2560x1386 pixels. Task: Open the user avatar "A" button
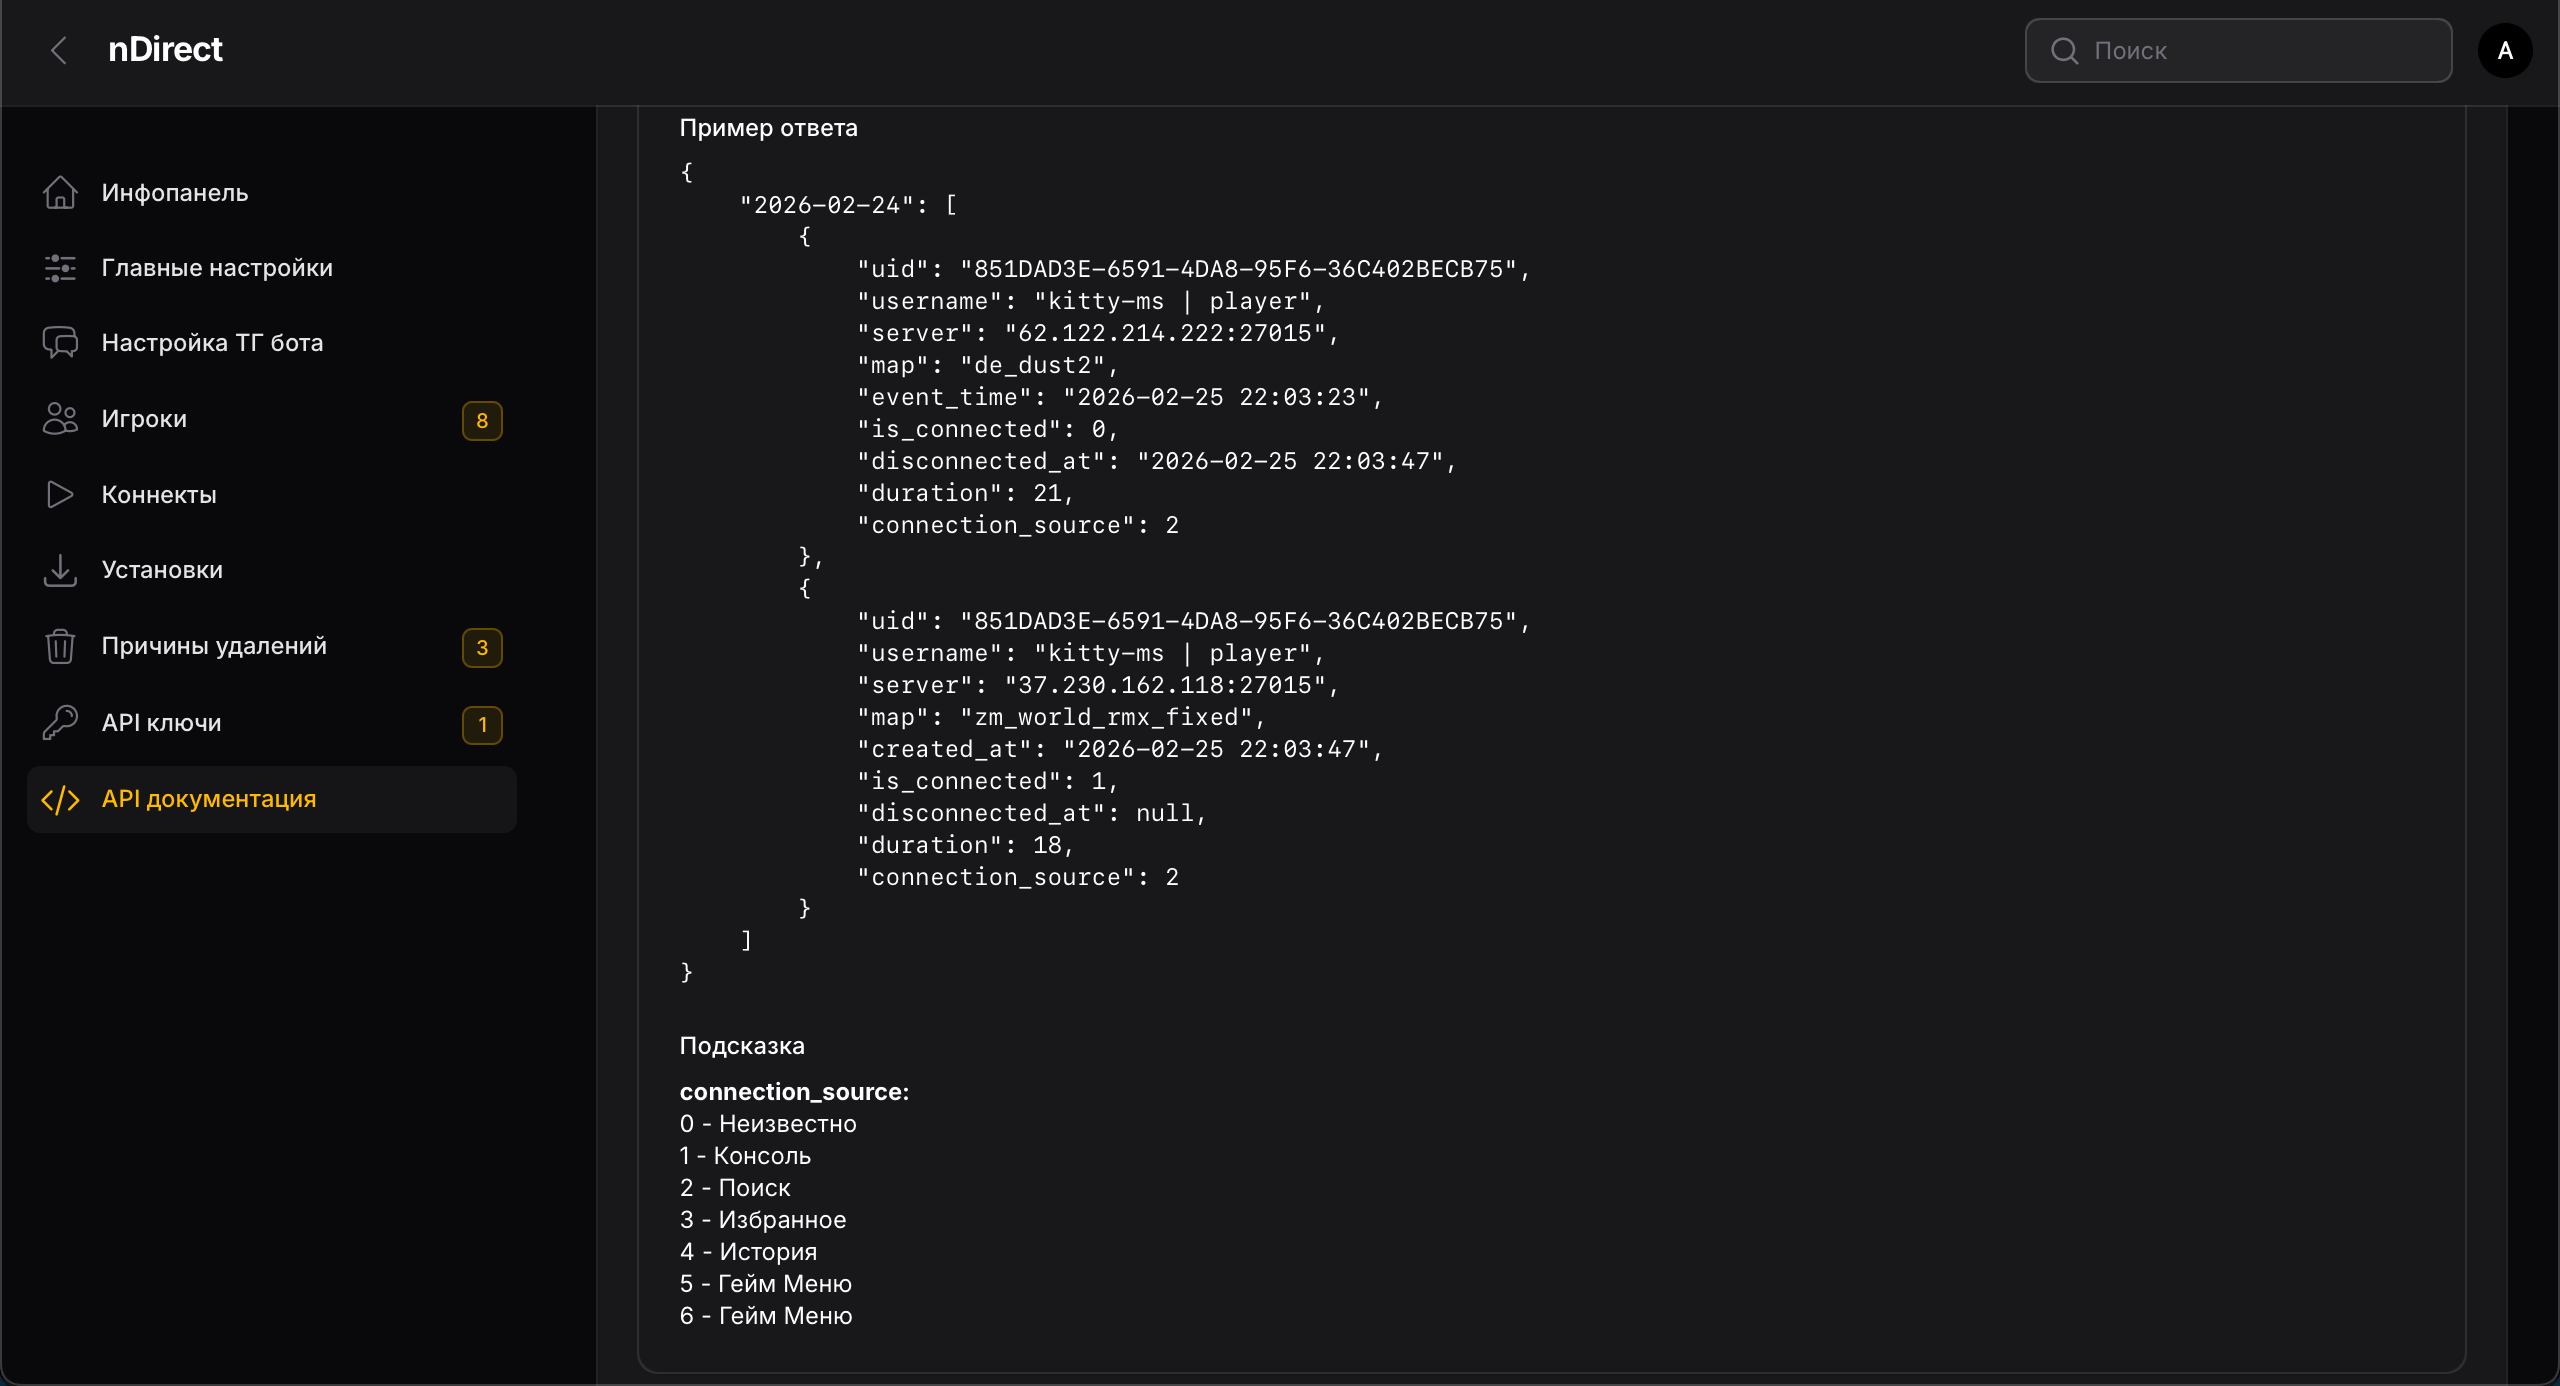click(x=2505, y=50)
